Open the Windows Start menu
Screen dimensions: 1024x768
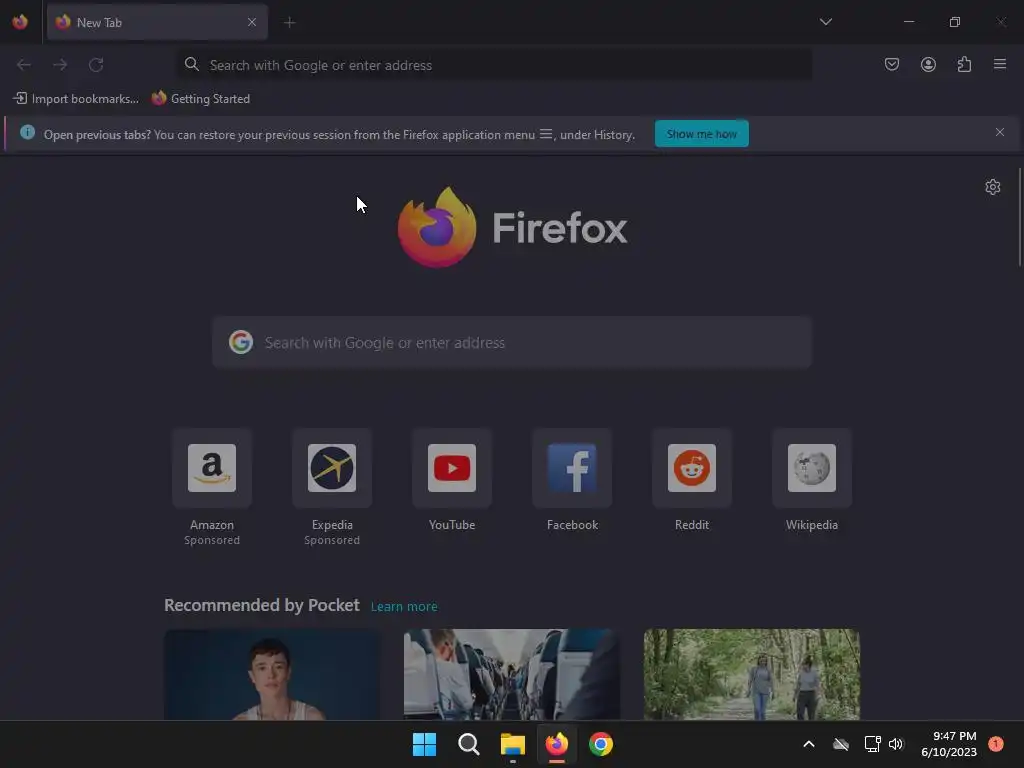(424, 744)
